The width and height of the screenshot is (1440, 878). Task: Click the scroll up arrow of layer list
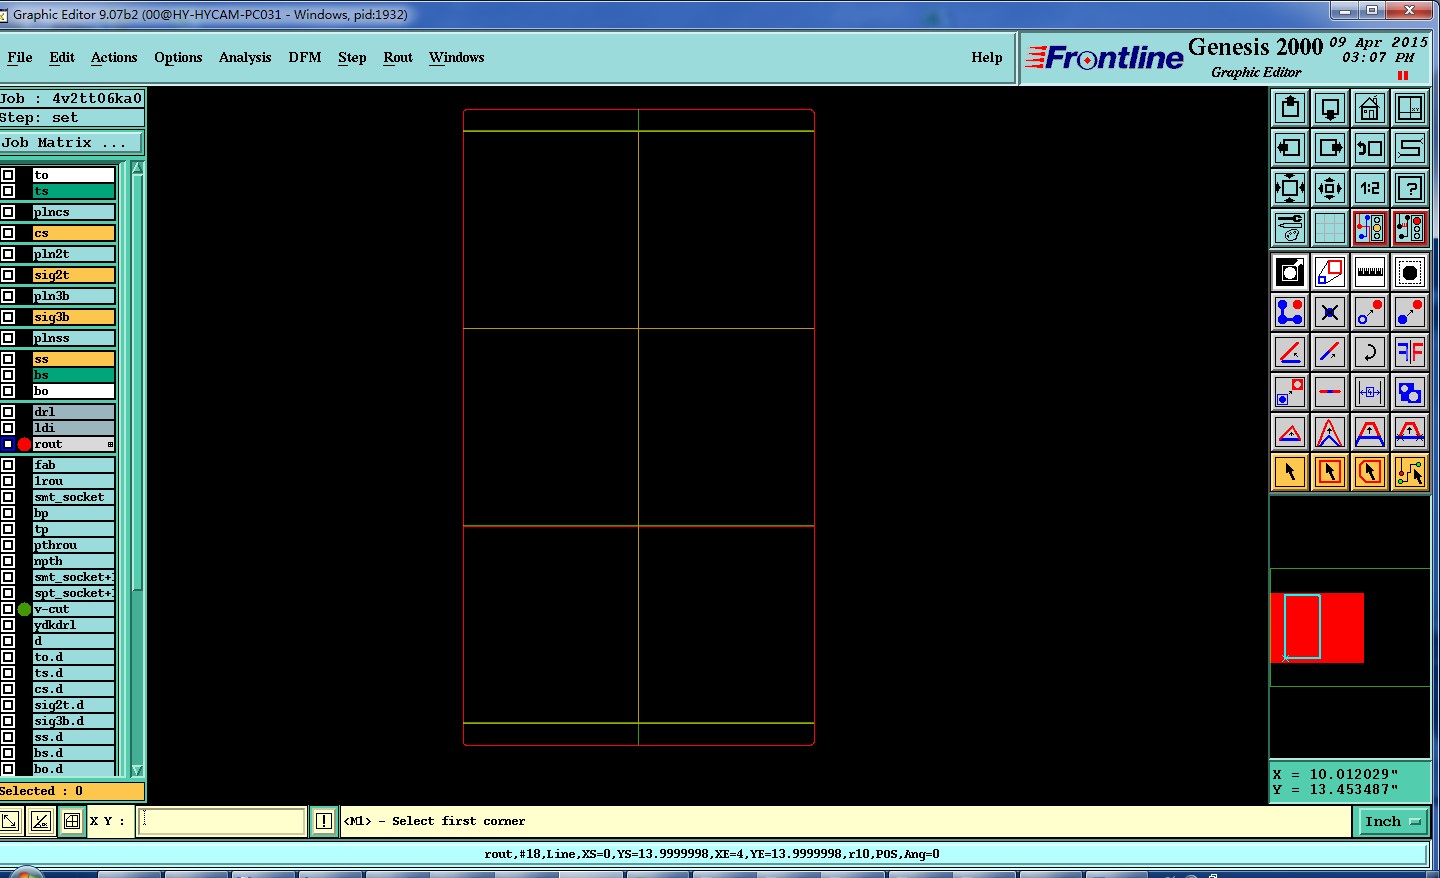tap(138, 169)
